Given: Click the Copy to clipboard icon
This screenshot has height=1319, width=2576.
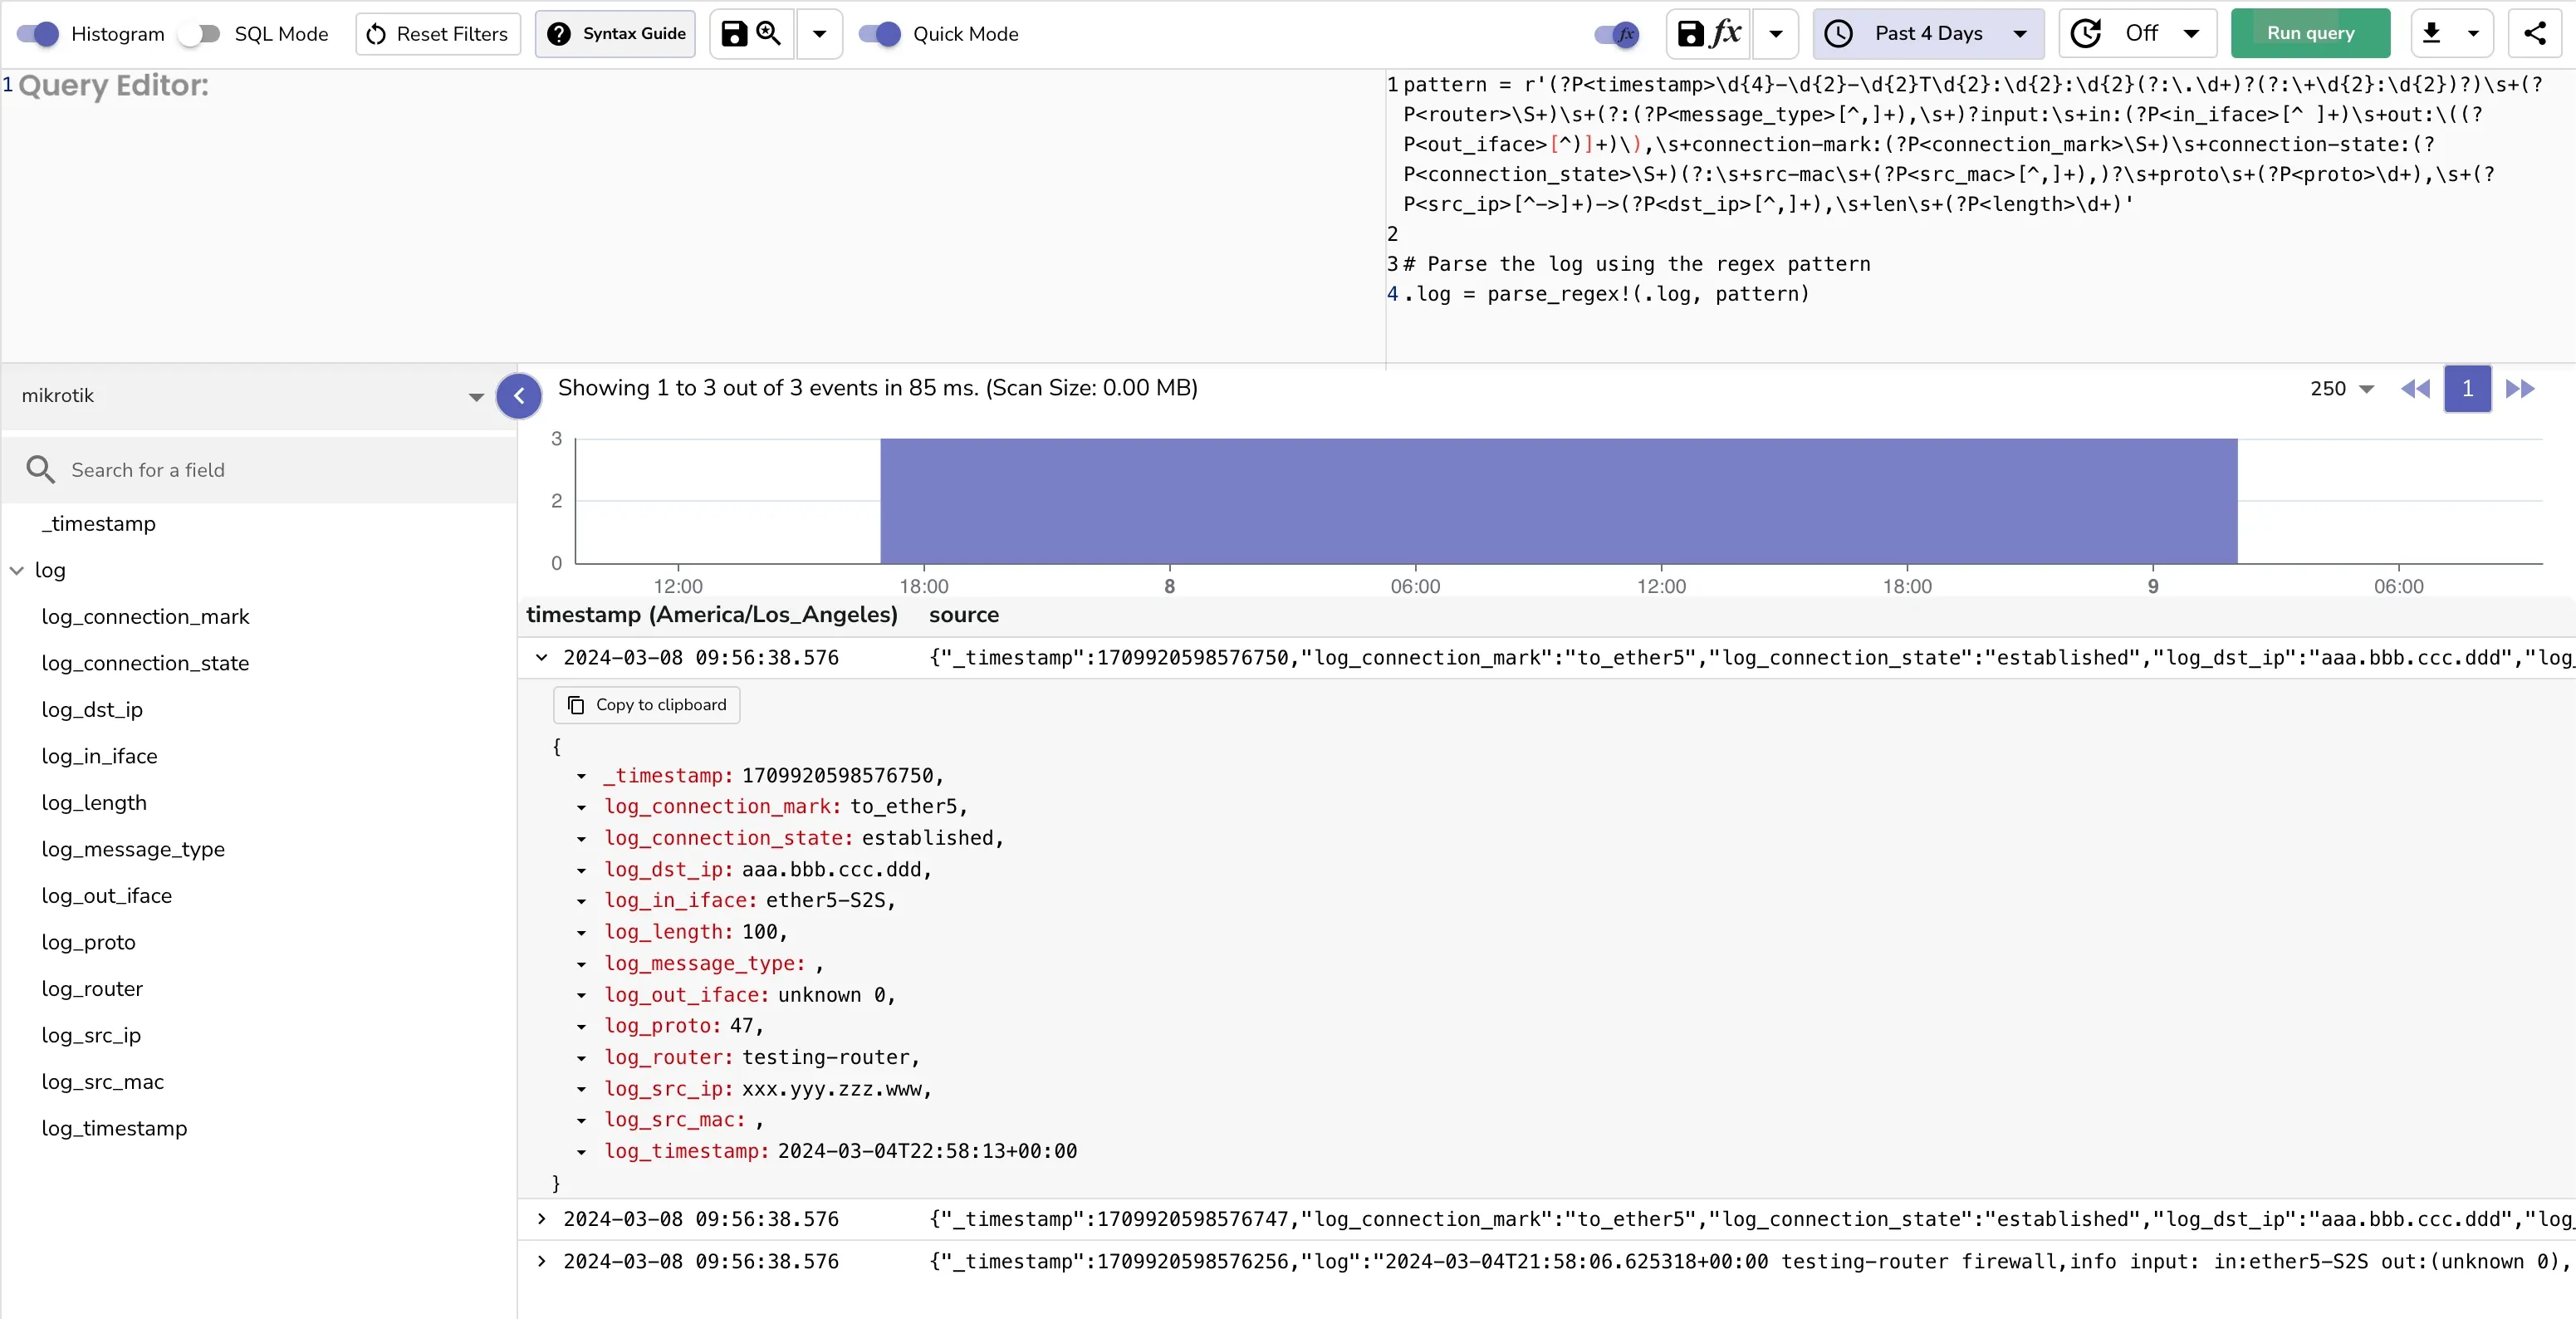Looking at the screenshot, I should [x=575, y=704].
